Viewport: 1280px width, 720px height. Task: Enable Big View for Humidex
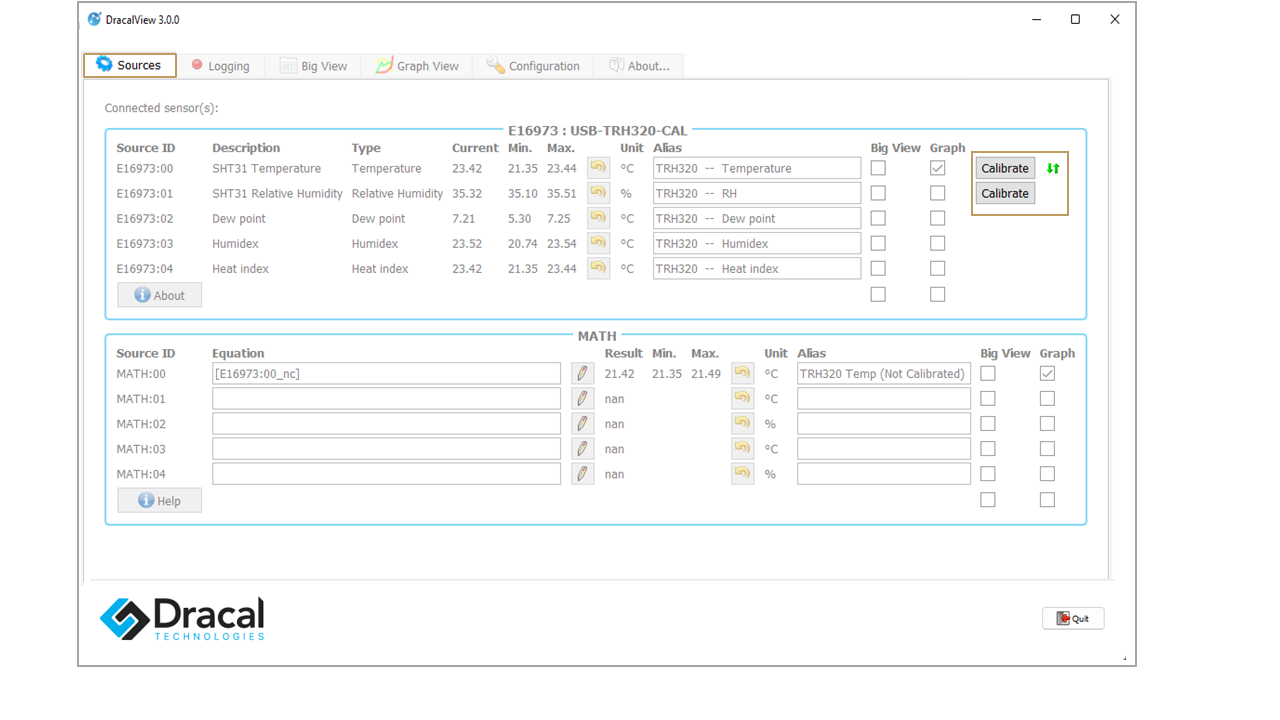(878, 243)
